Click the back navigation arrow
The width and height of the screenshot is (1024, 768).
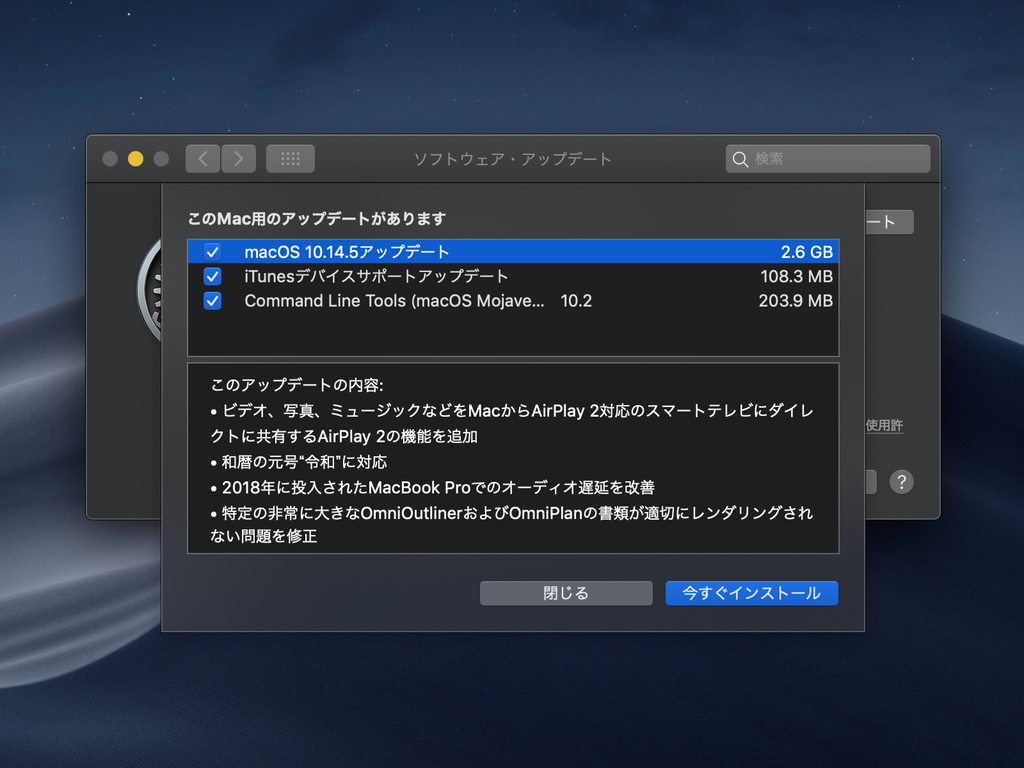point(202,158)
